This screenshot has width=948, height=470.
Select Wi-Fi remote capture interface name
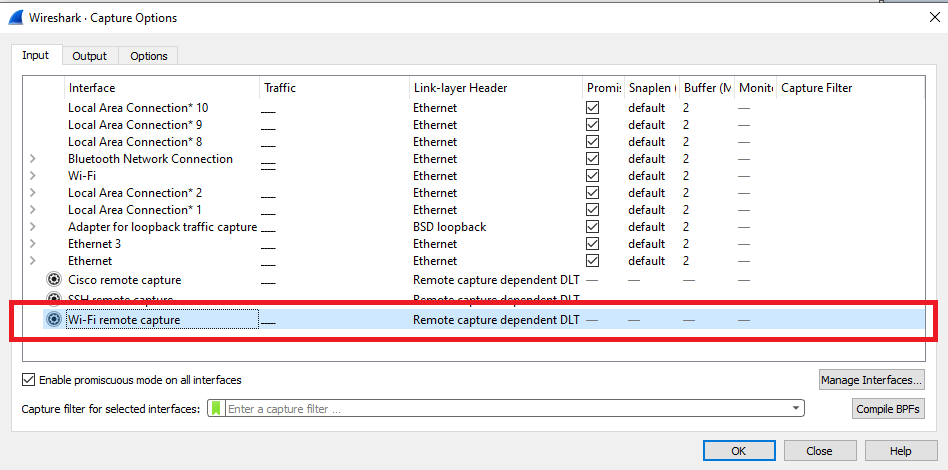pyautogui.click(x=124, y=319)
